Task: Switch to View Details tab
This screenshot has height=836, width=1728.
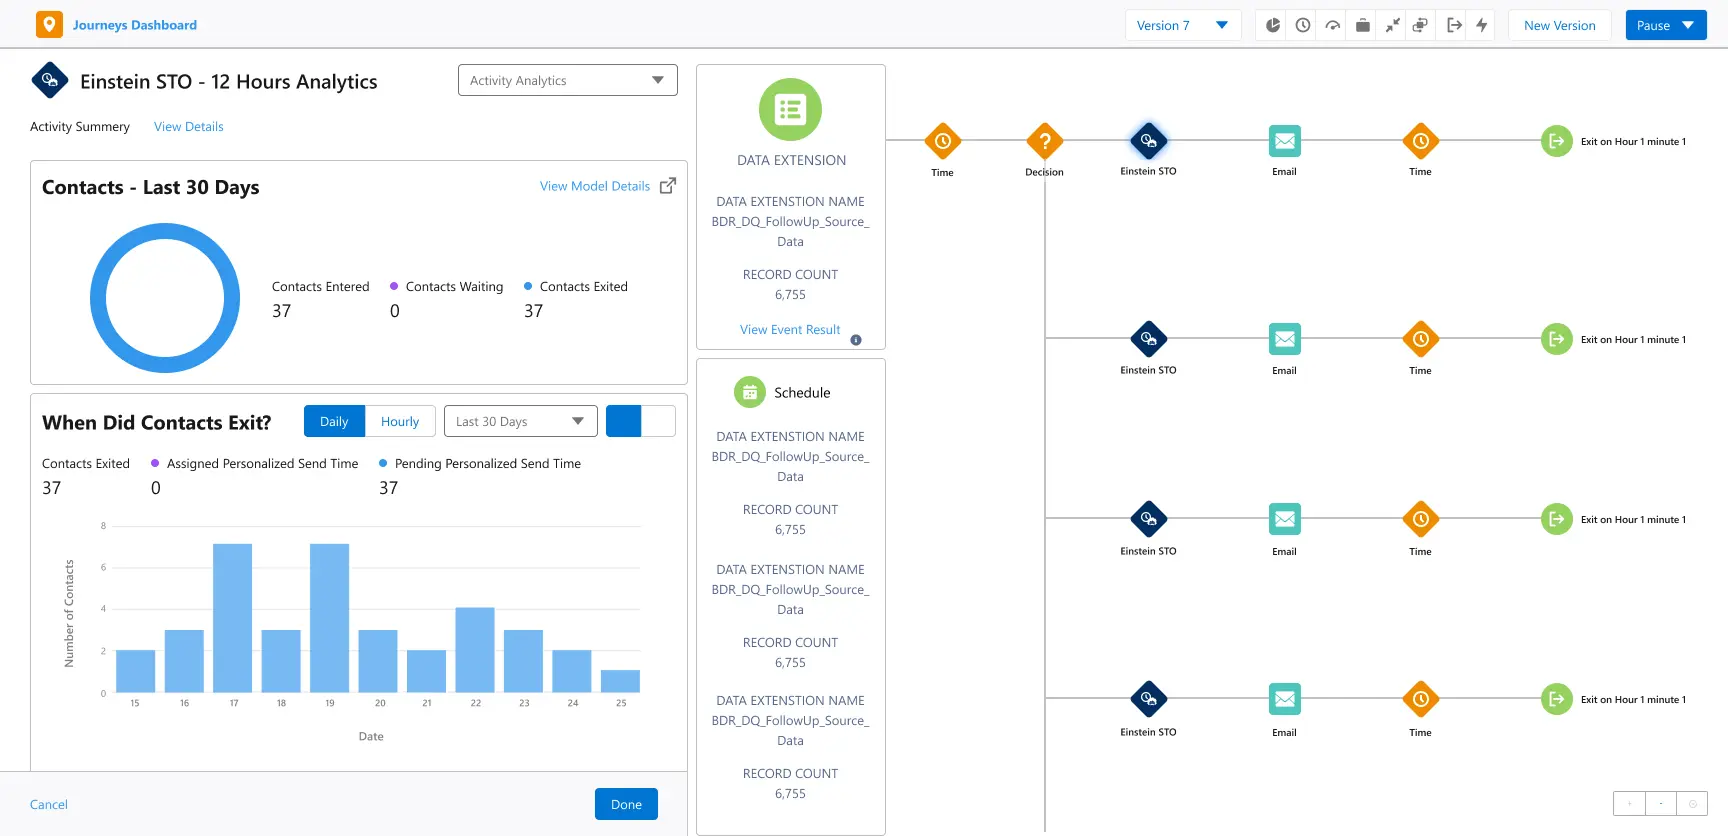Action: [x=189, y=126]
